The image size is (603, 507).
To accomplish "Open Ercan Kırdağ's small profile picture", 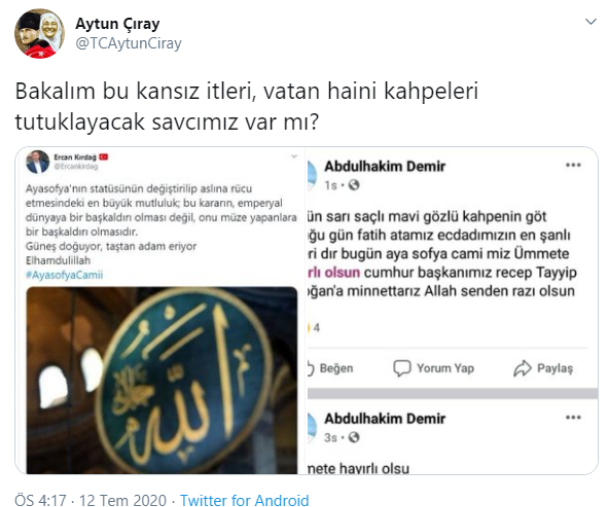I will pyautogui.click(x=38, y=162).
